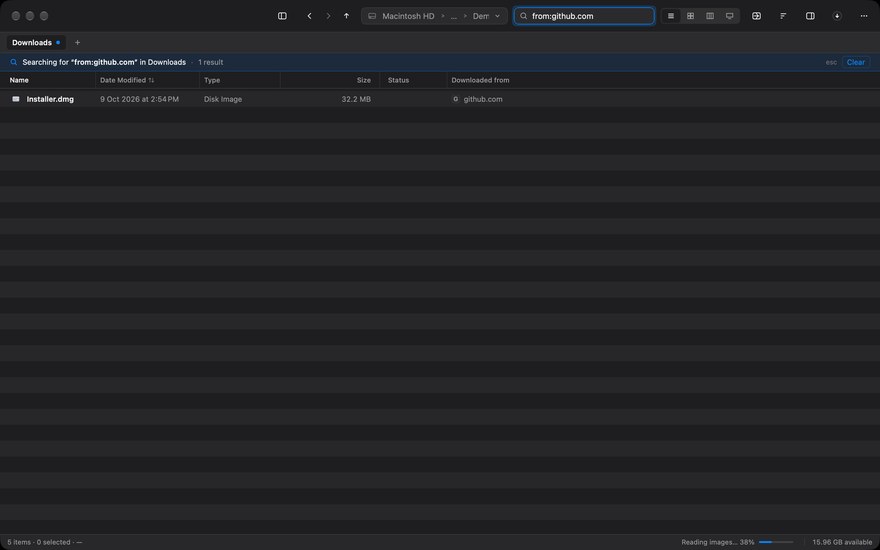The height and width of the screenshot is (550, 880).
Task: Click the search icon in results banner
Action: pyautogui.click(x=14, y=62)
